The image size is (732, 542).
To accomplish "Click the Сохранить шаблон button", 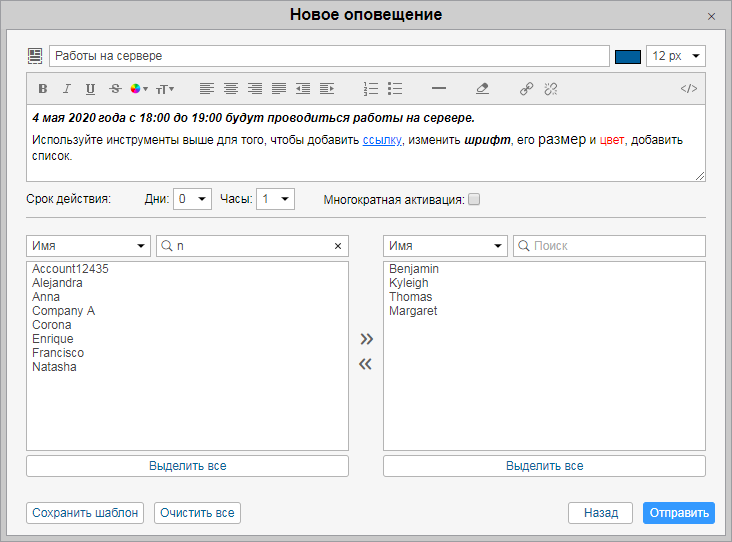I will (85, 513).
